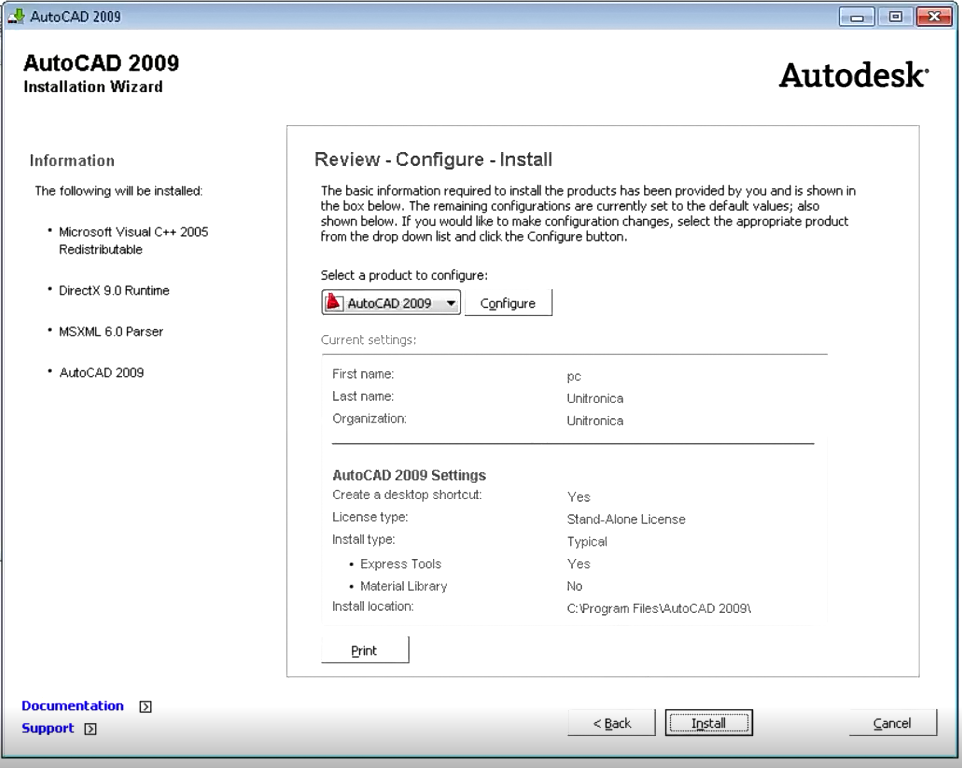Click the 'Review - Configure - Install' heading
The width and height of the screenshot is (962, 768).
(x=433, y=159)
